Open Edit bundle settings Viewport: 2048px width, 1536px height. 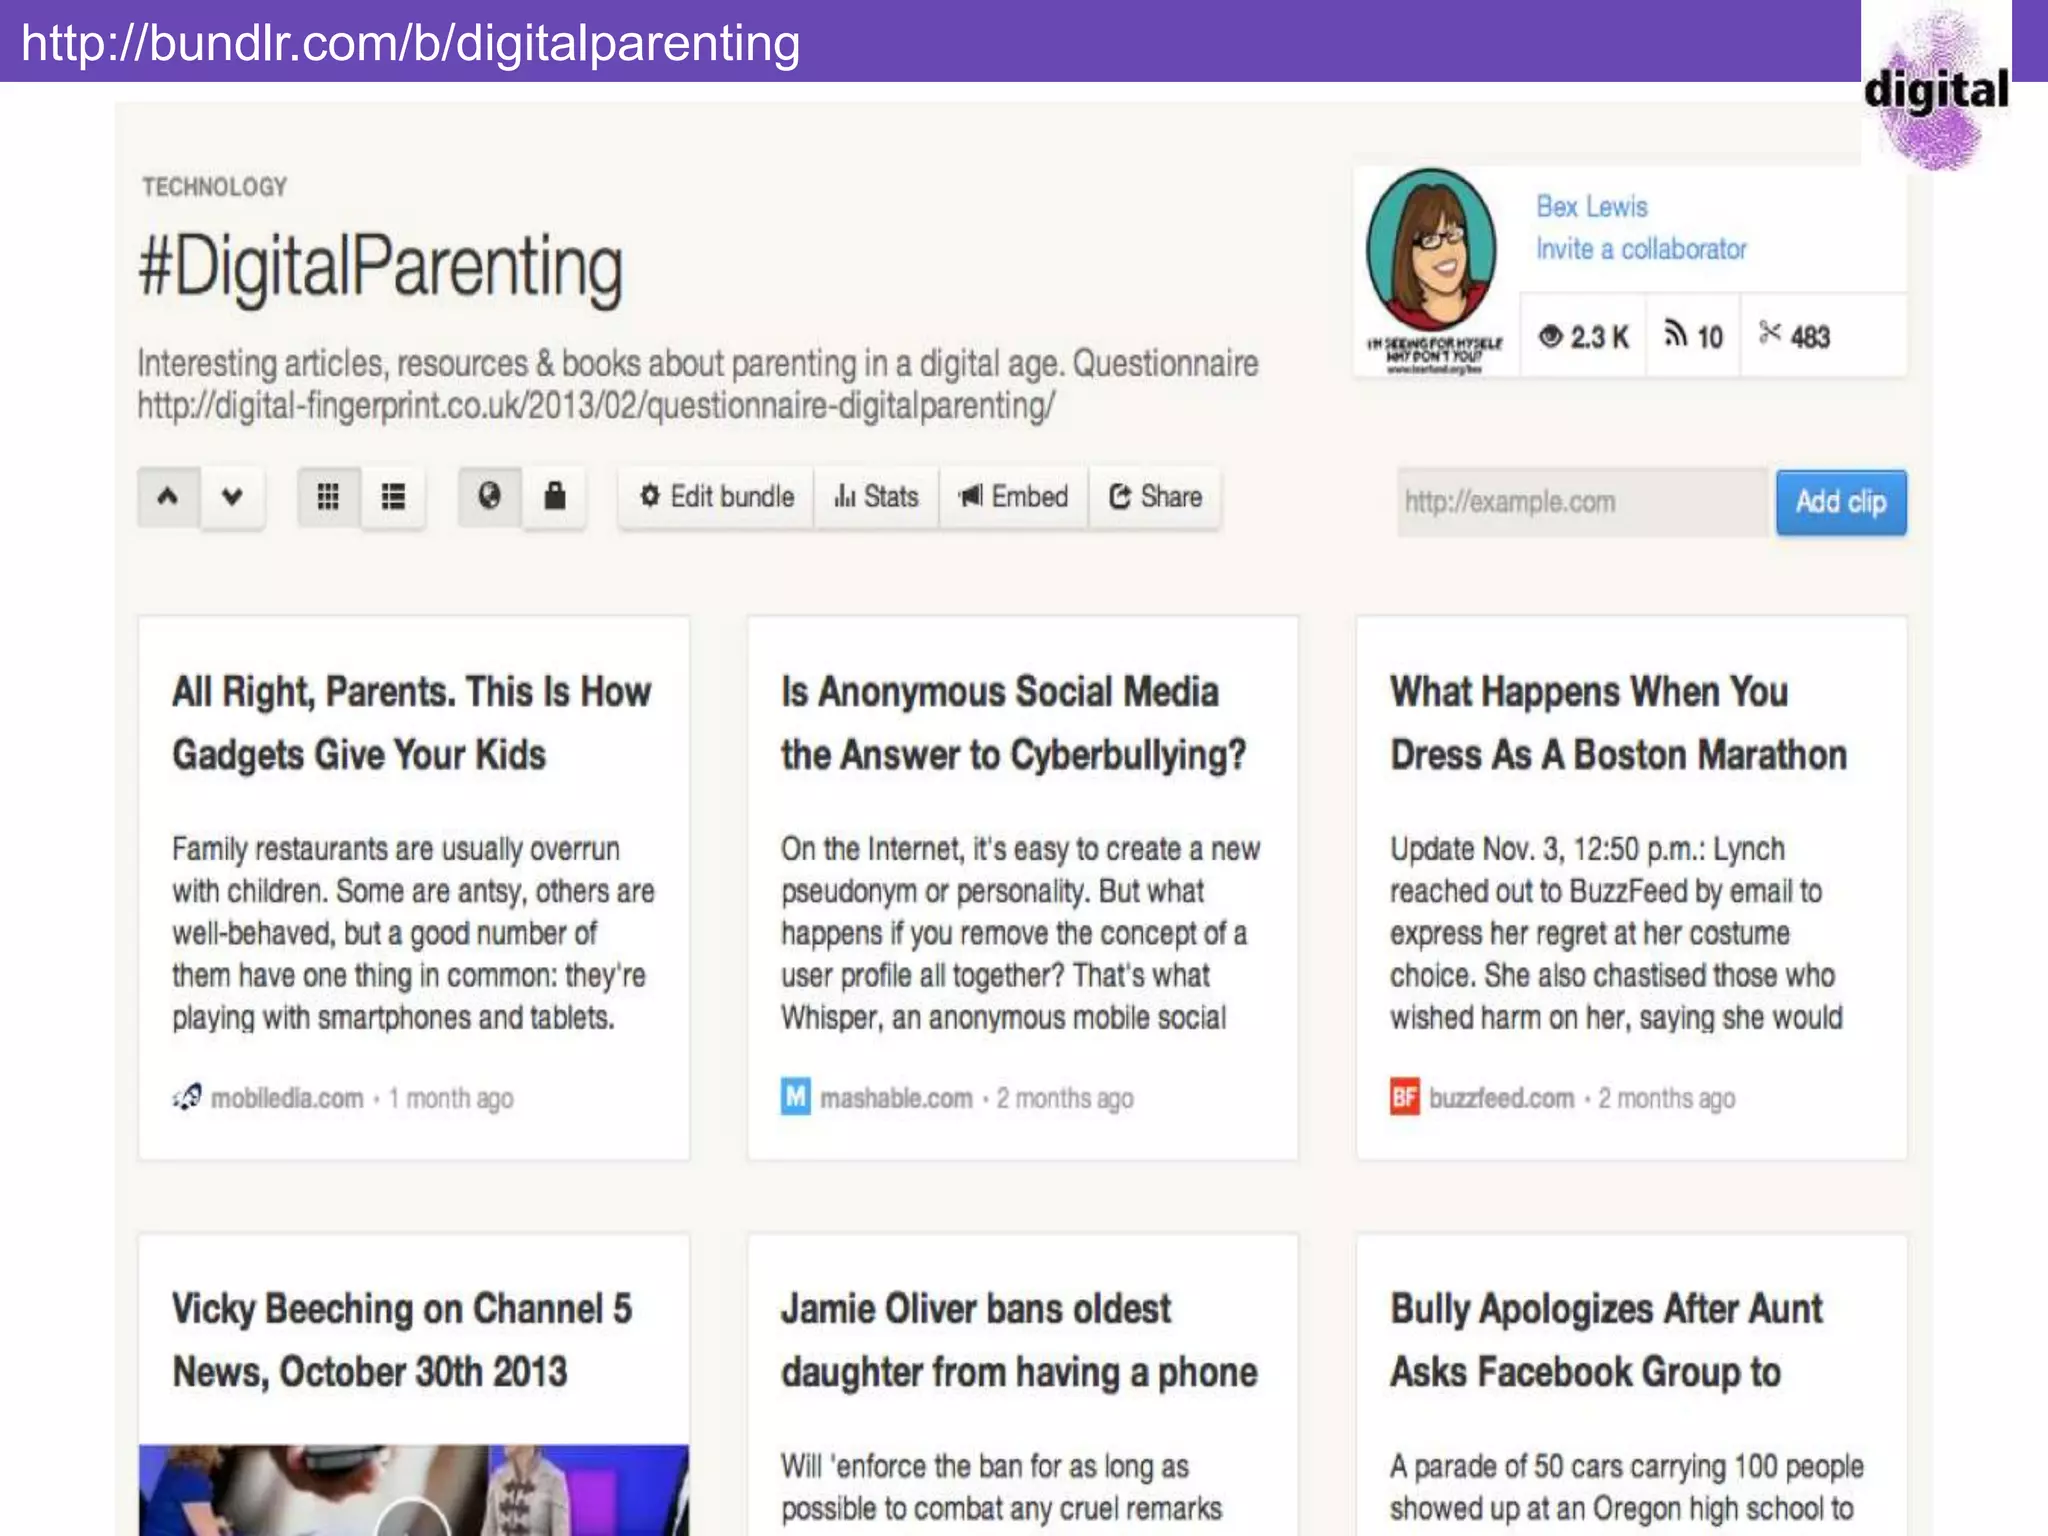point(717,496)
